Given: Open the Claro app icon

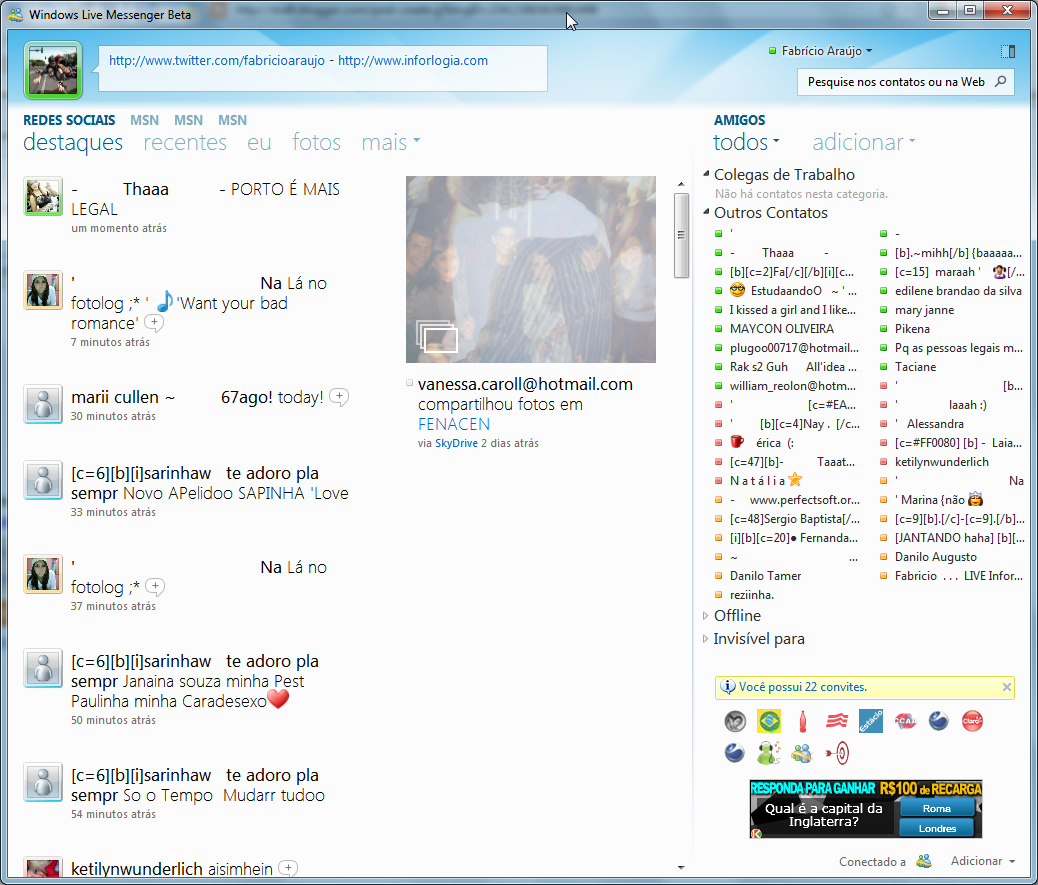Looking at the screenshot, I should tap(972, 721).
